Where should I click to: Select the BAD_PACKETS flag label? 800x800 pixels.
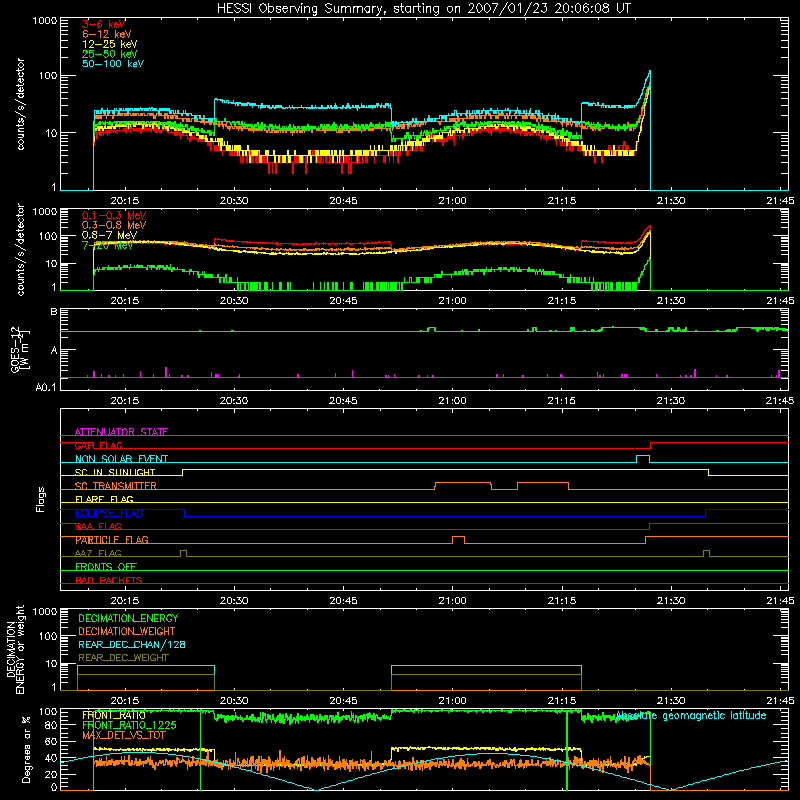(109, 580)
